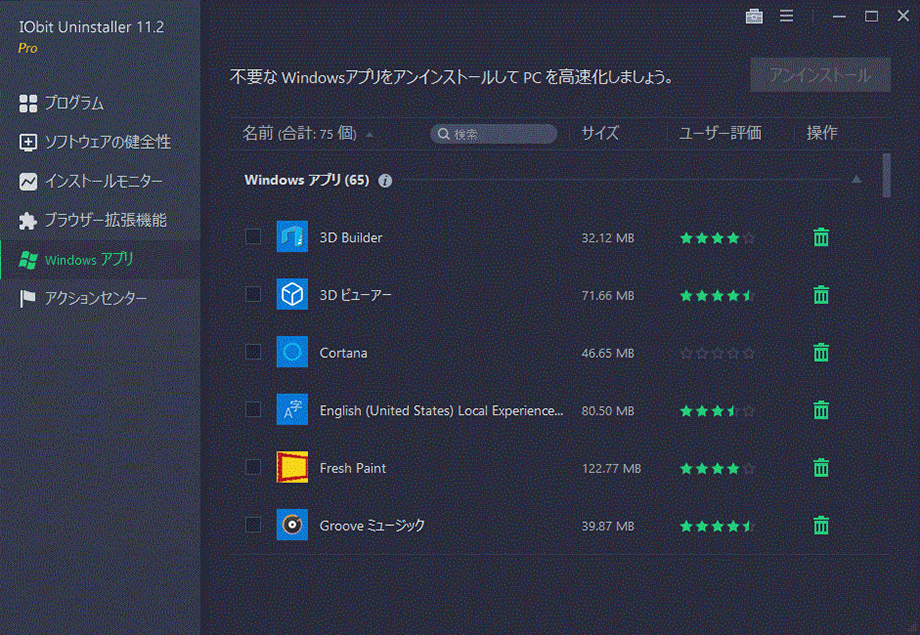
Task: Click the 3D ビューアー star rating
Action: (x=717, y=295)
